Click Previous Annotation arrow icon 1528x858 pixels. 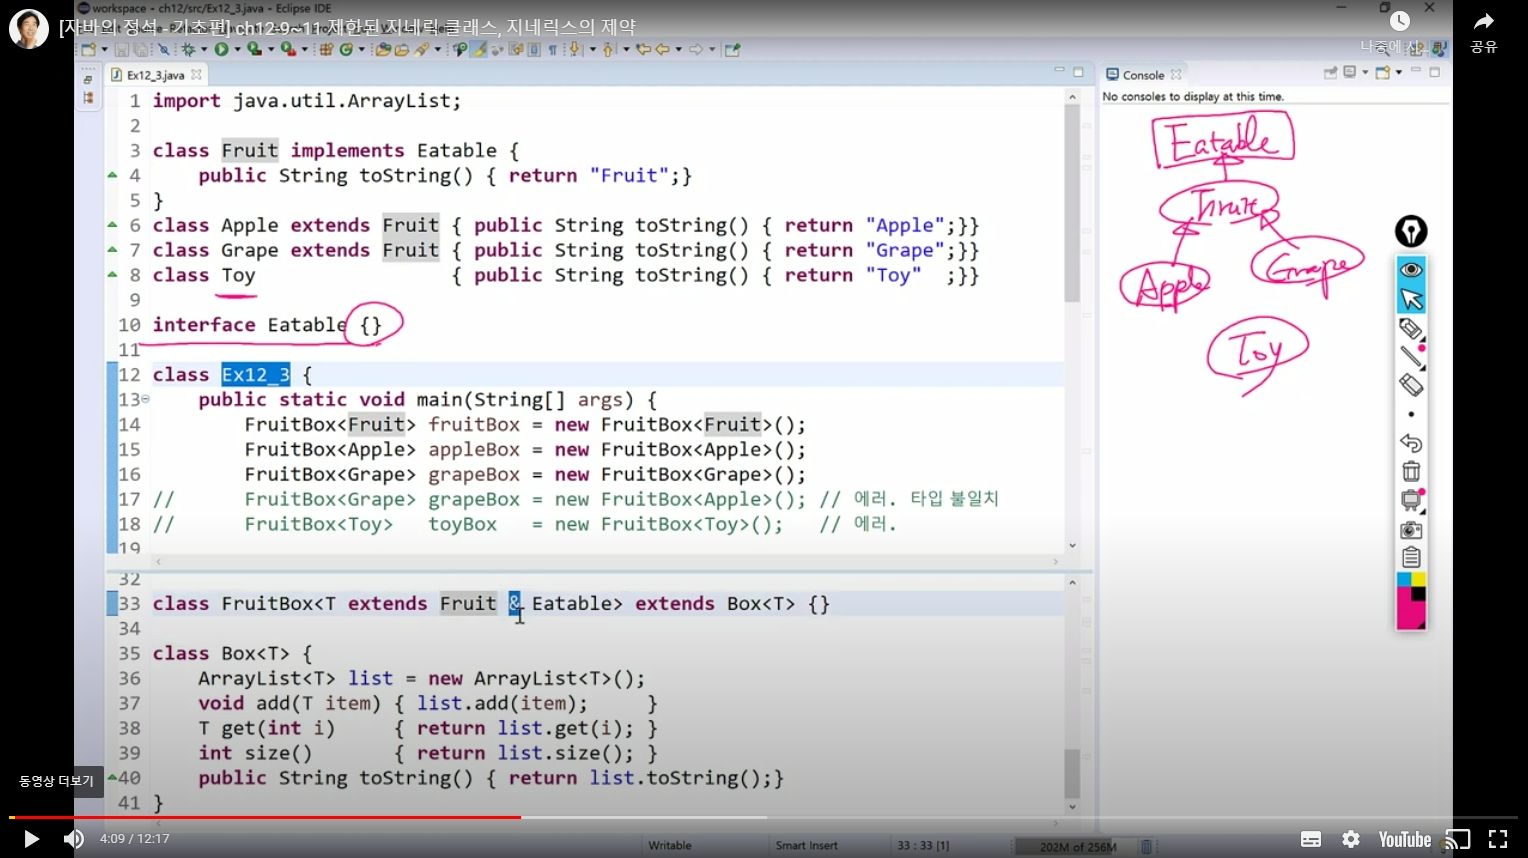tap(608, 49)
